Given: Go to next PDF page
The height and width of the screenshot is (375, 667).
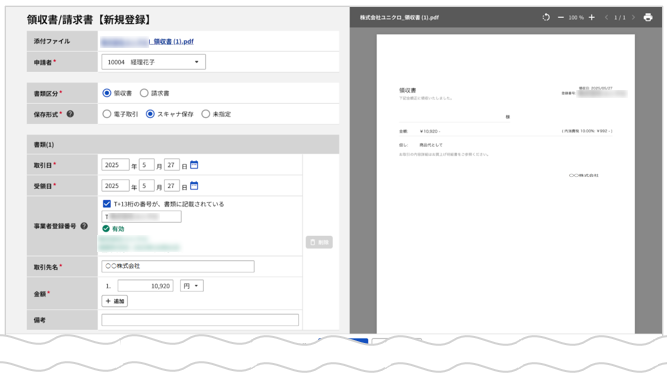Looking at the screenshot, I should coord(633,17).
